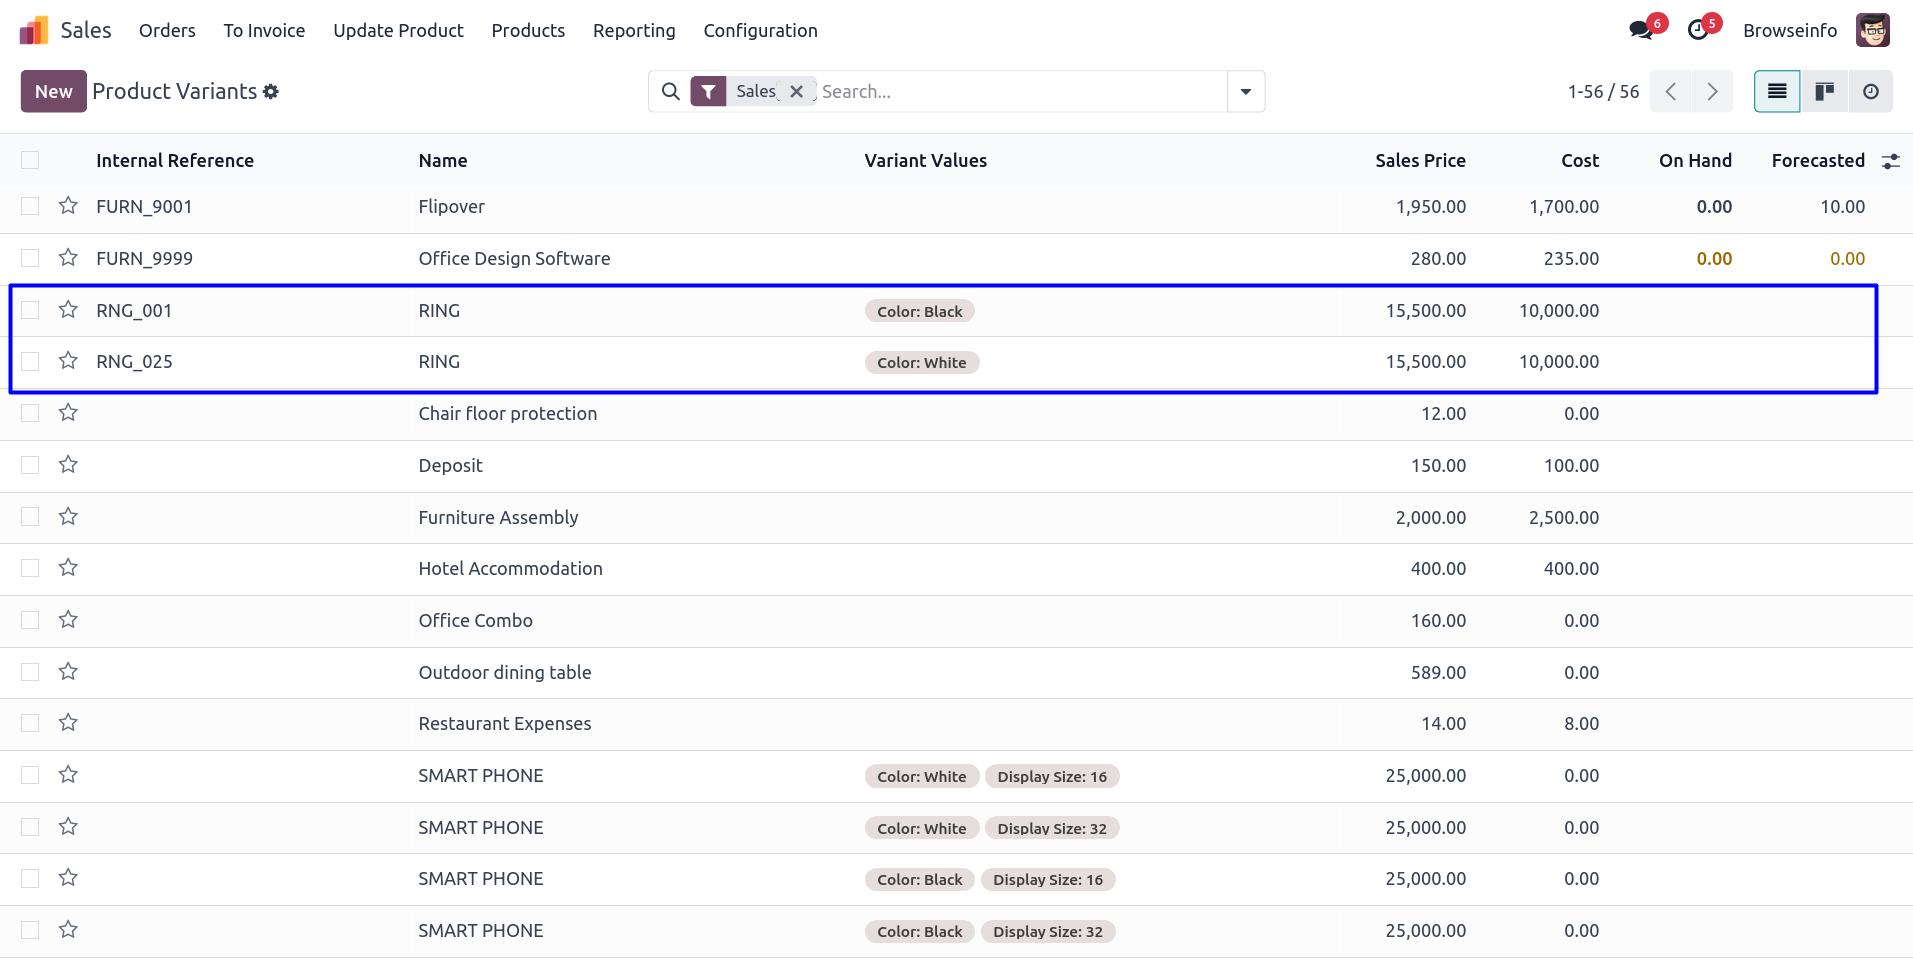The height and width of the screenshot is (965, 1913).
Task: Tick the select-all header checkbox
Action: (30, 160)
